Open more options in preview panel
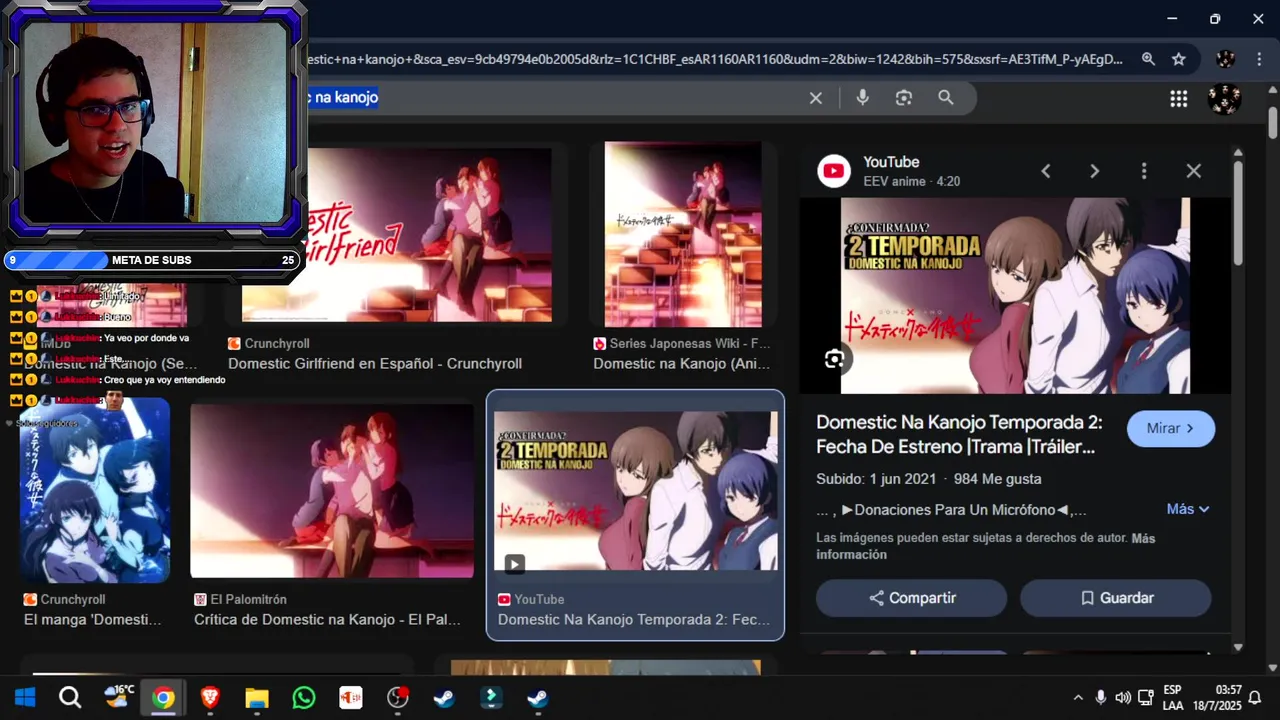Viewport: 1280px width, 720px height. (x=1144, y=171)
